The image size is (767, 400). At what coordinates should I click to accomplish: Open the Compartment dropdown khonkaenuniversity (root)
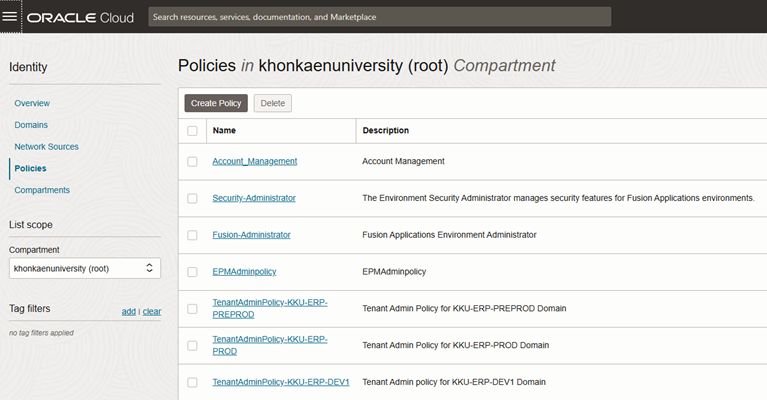pos(85,268)
